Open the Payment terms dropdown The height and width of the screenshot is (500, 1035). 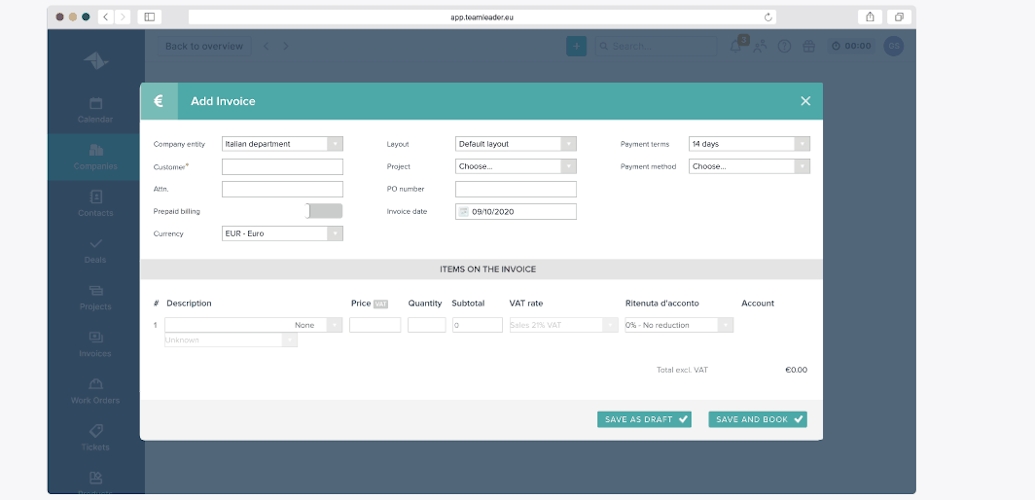click(749, 144)
